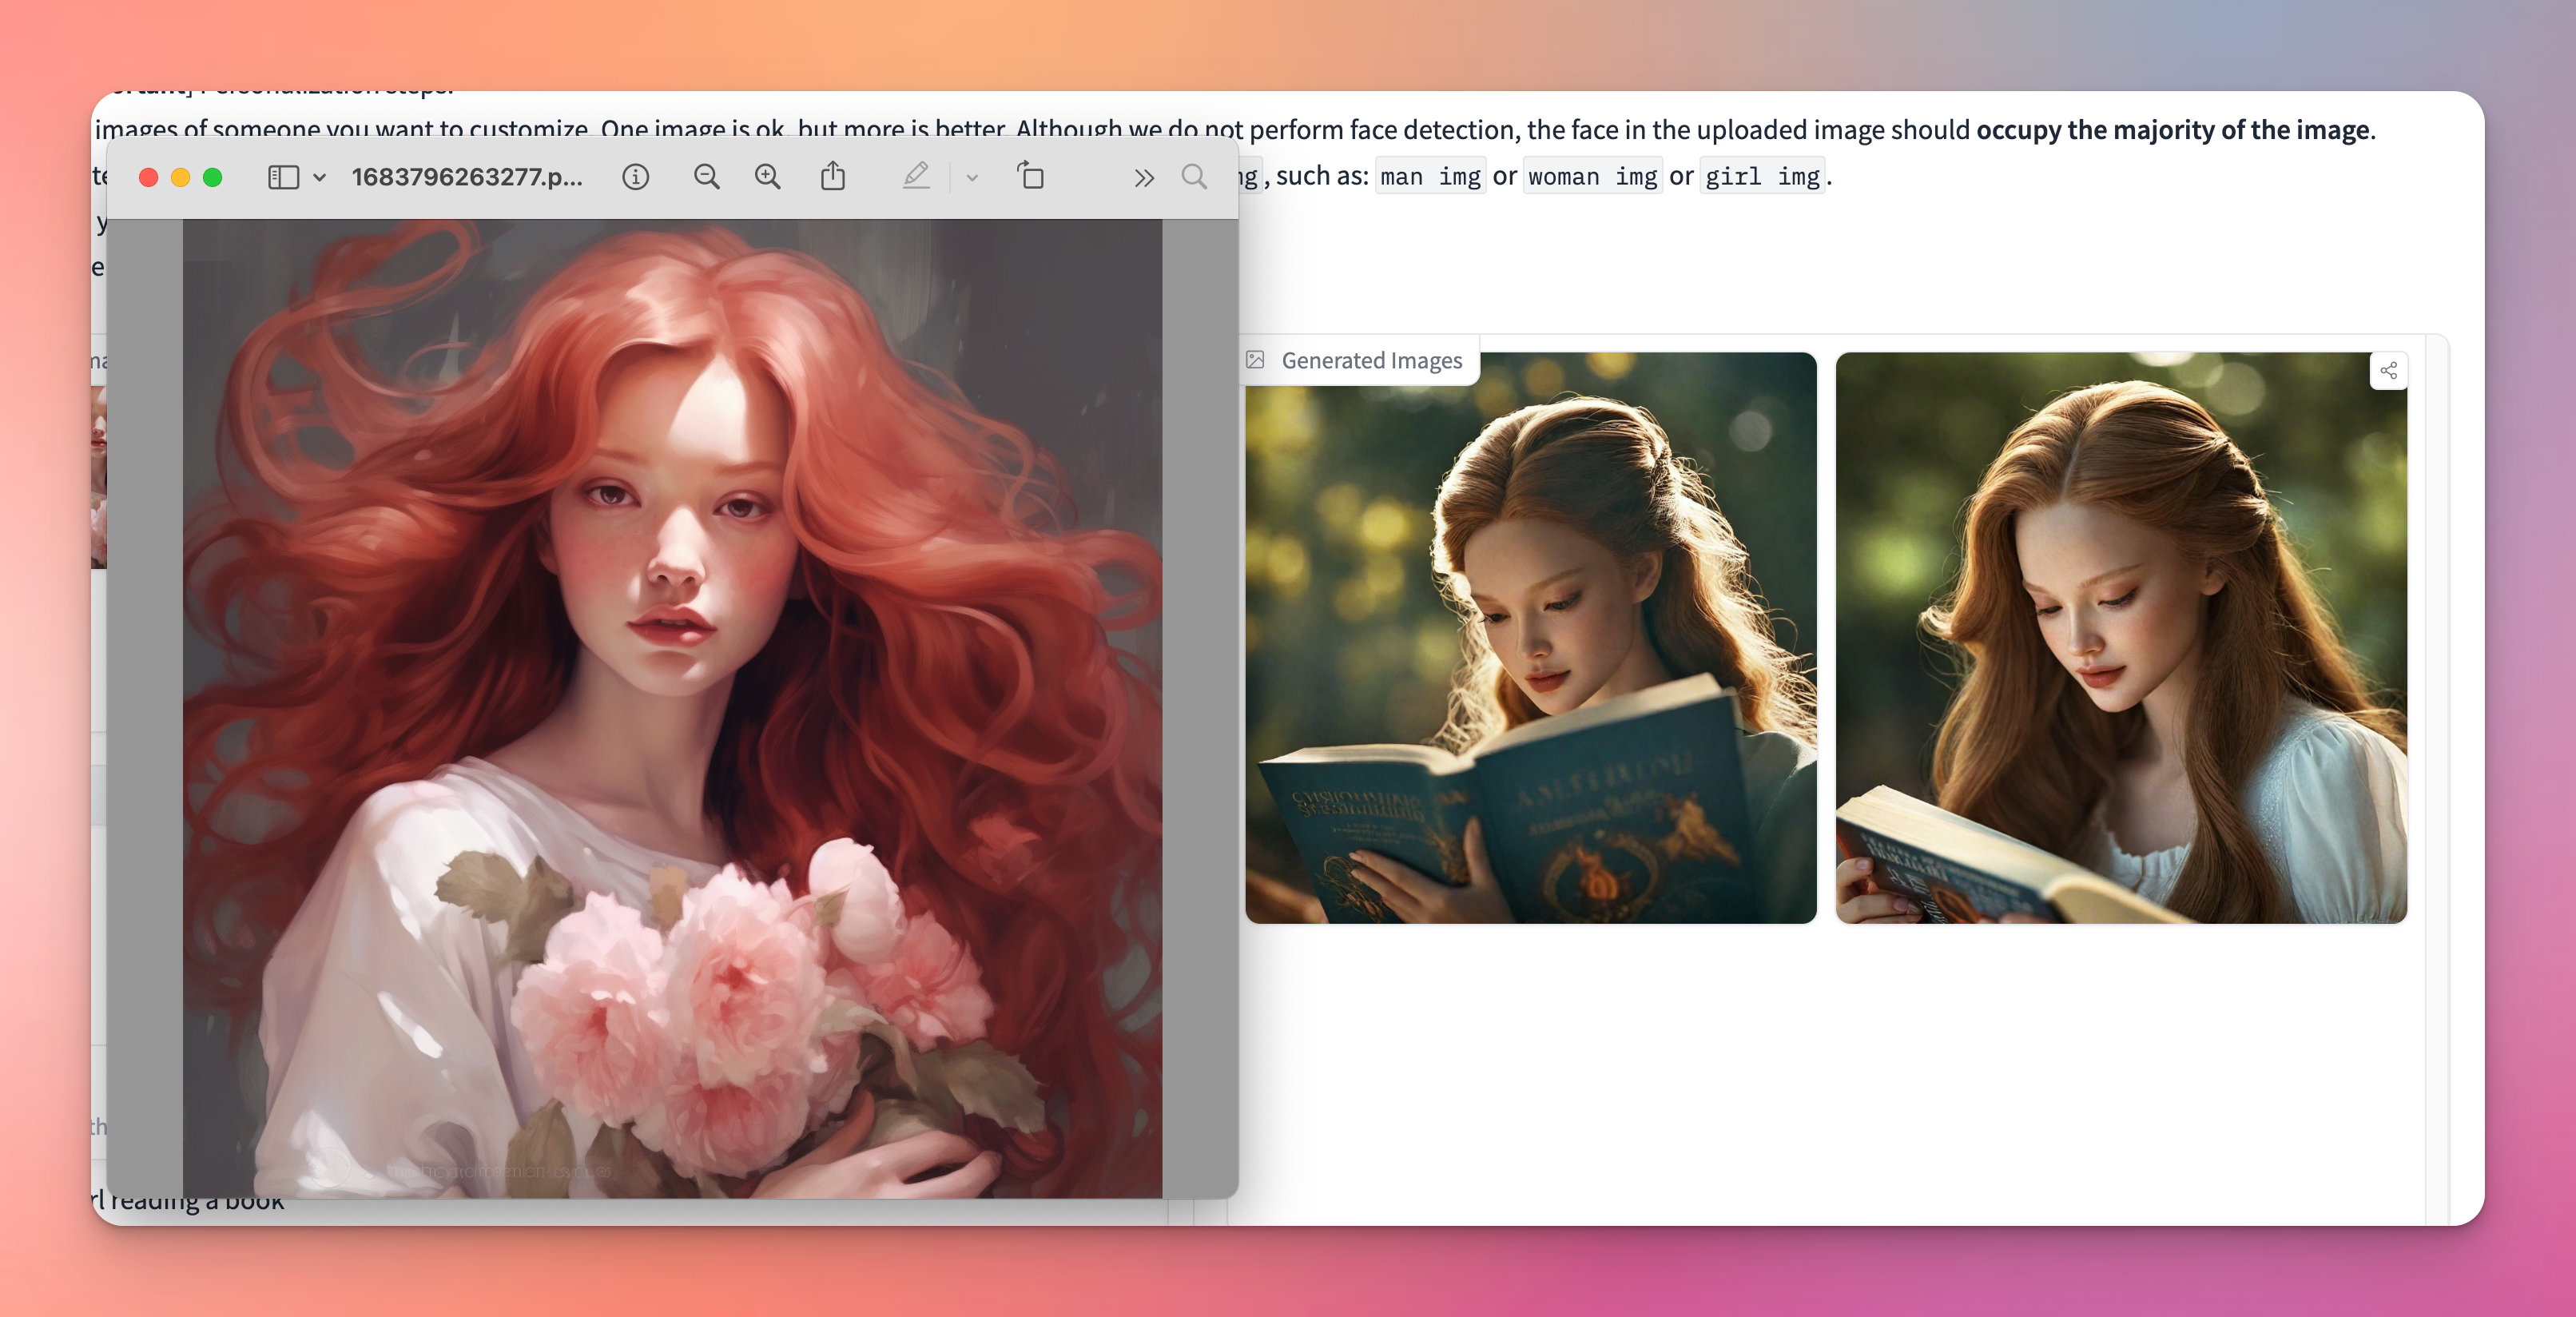Expand the sidebar view options chevron

click(x=319, y=177)
